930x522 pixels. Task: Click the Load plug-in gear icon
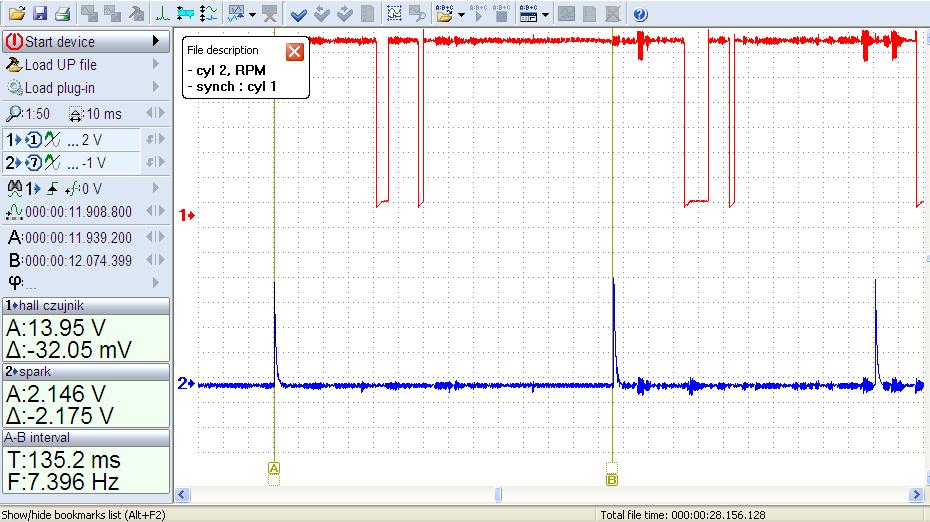pos(14,88)
